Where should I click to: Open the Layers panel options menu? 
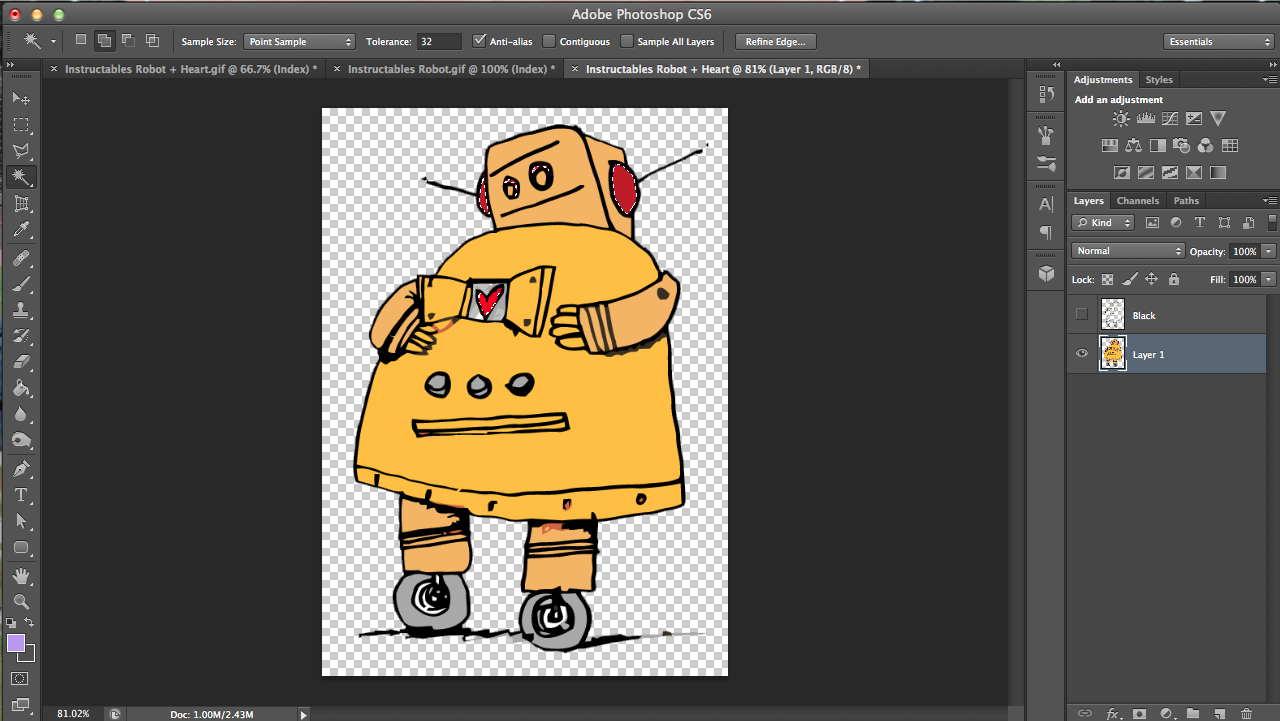[x=1270, y=200]
